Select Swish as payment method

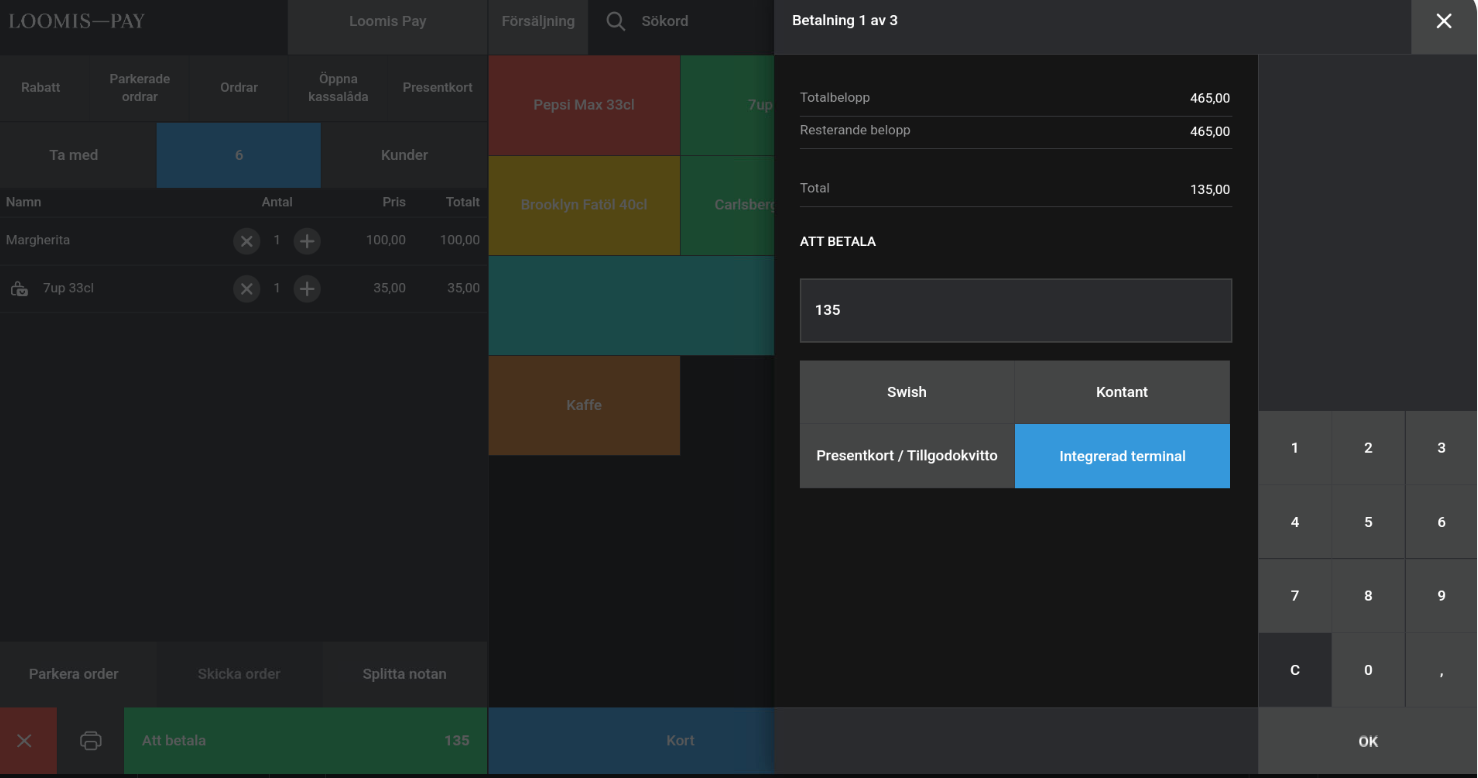pos(906,392)
